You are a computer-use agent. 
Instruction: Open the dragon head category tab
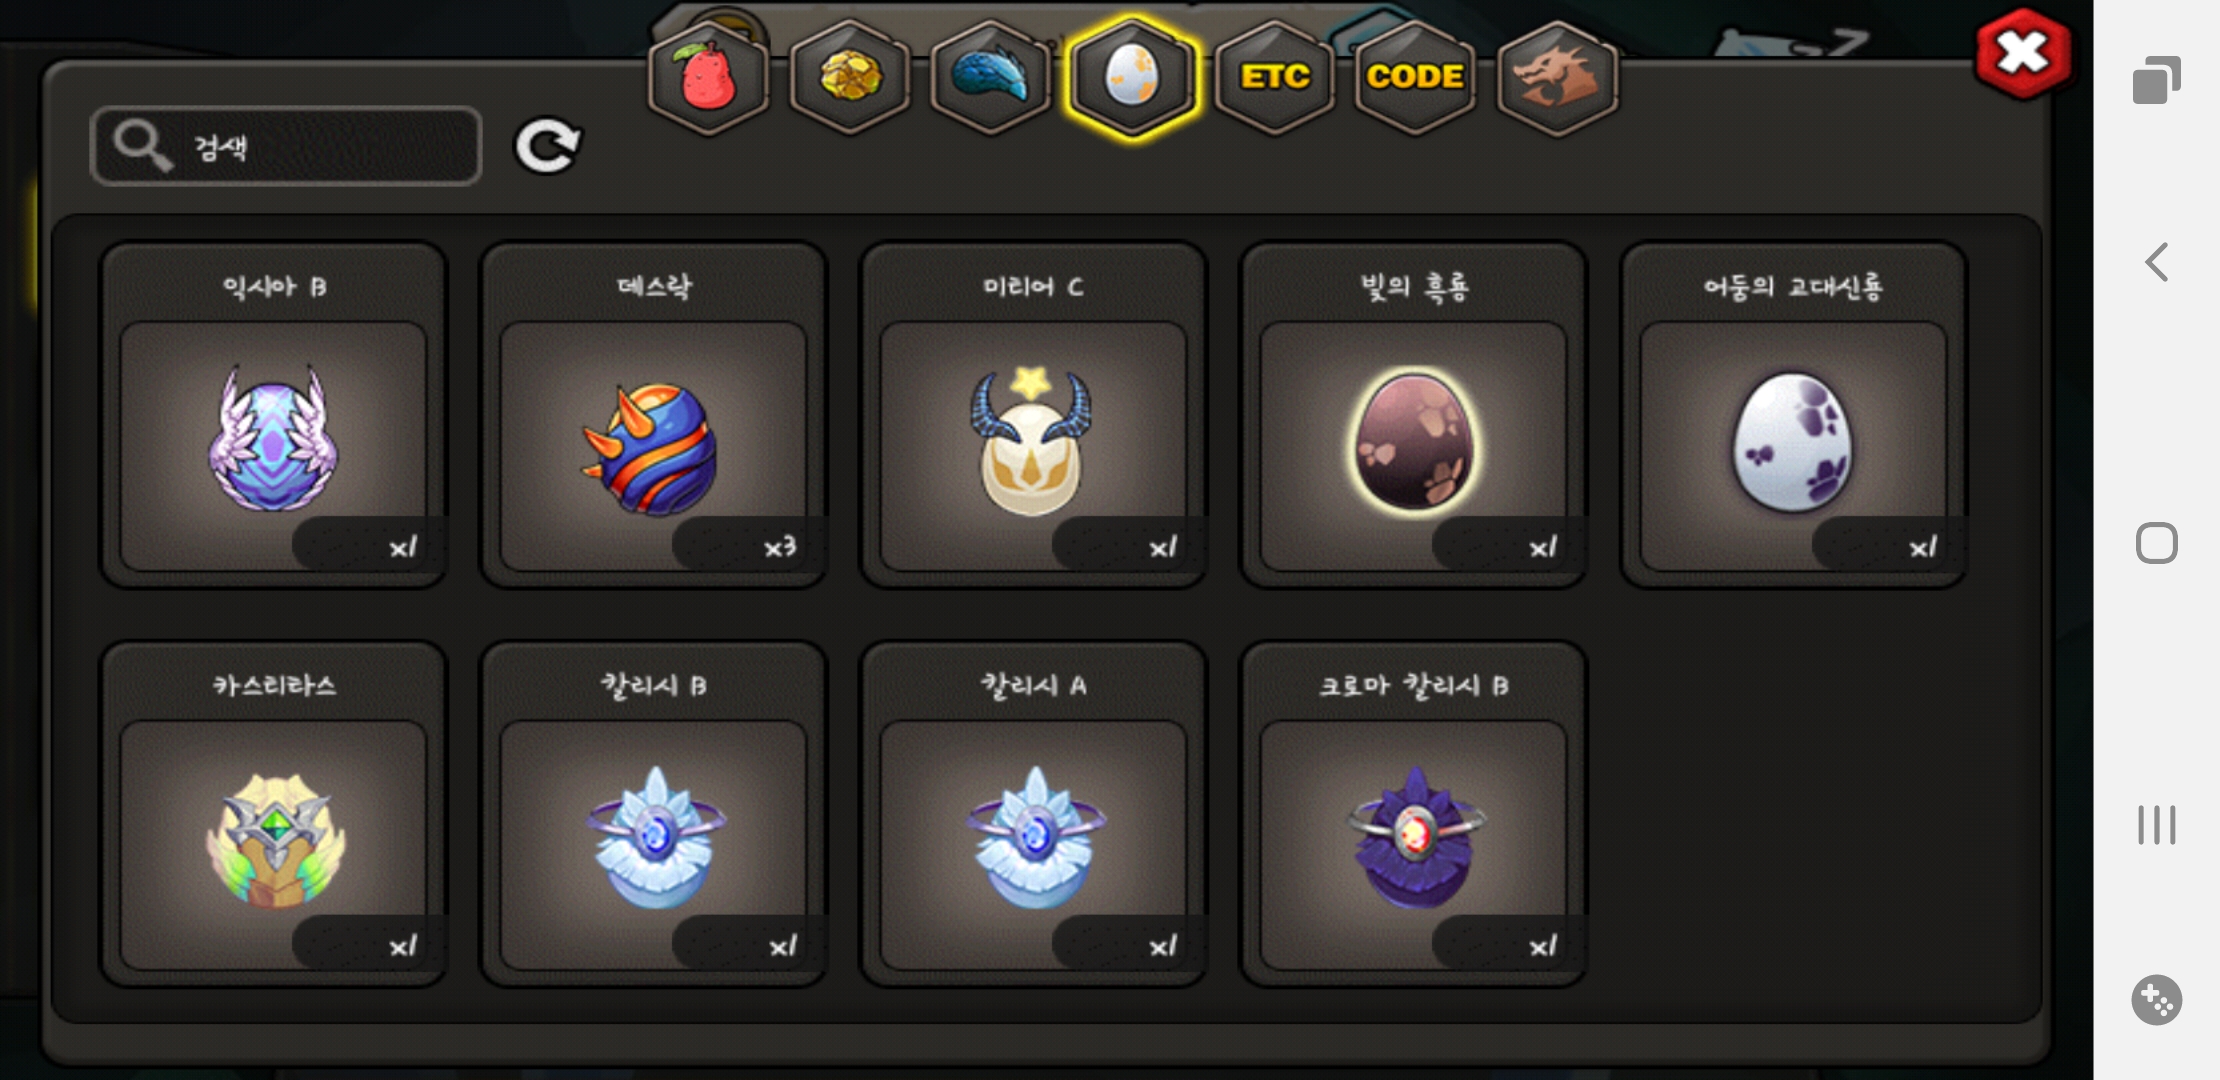click(x=1557, y=78)
